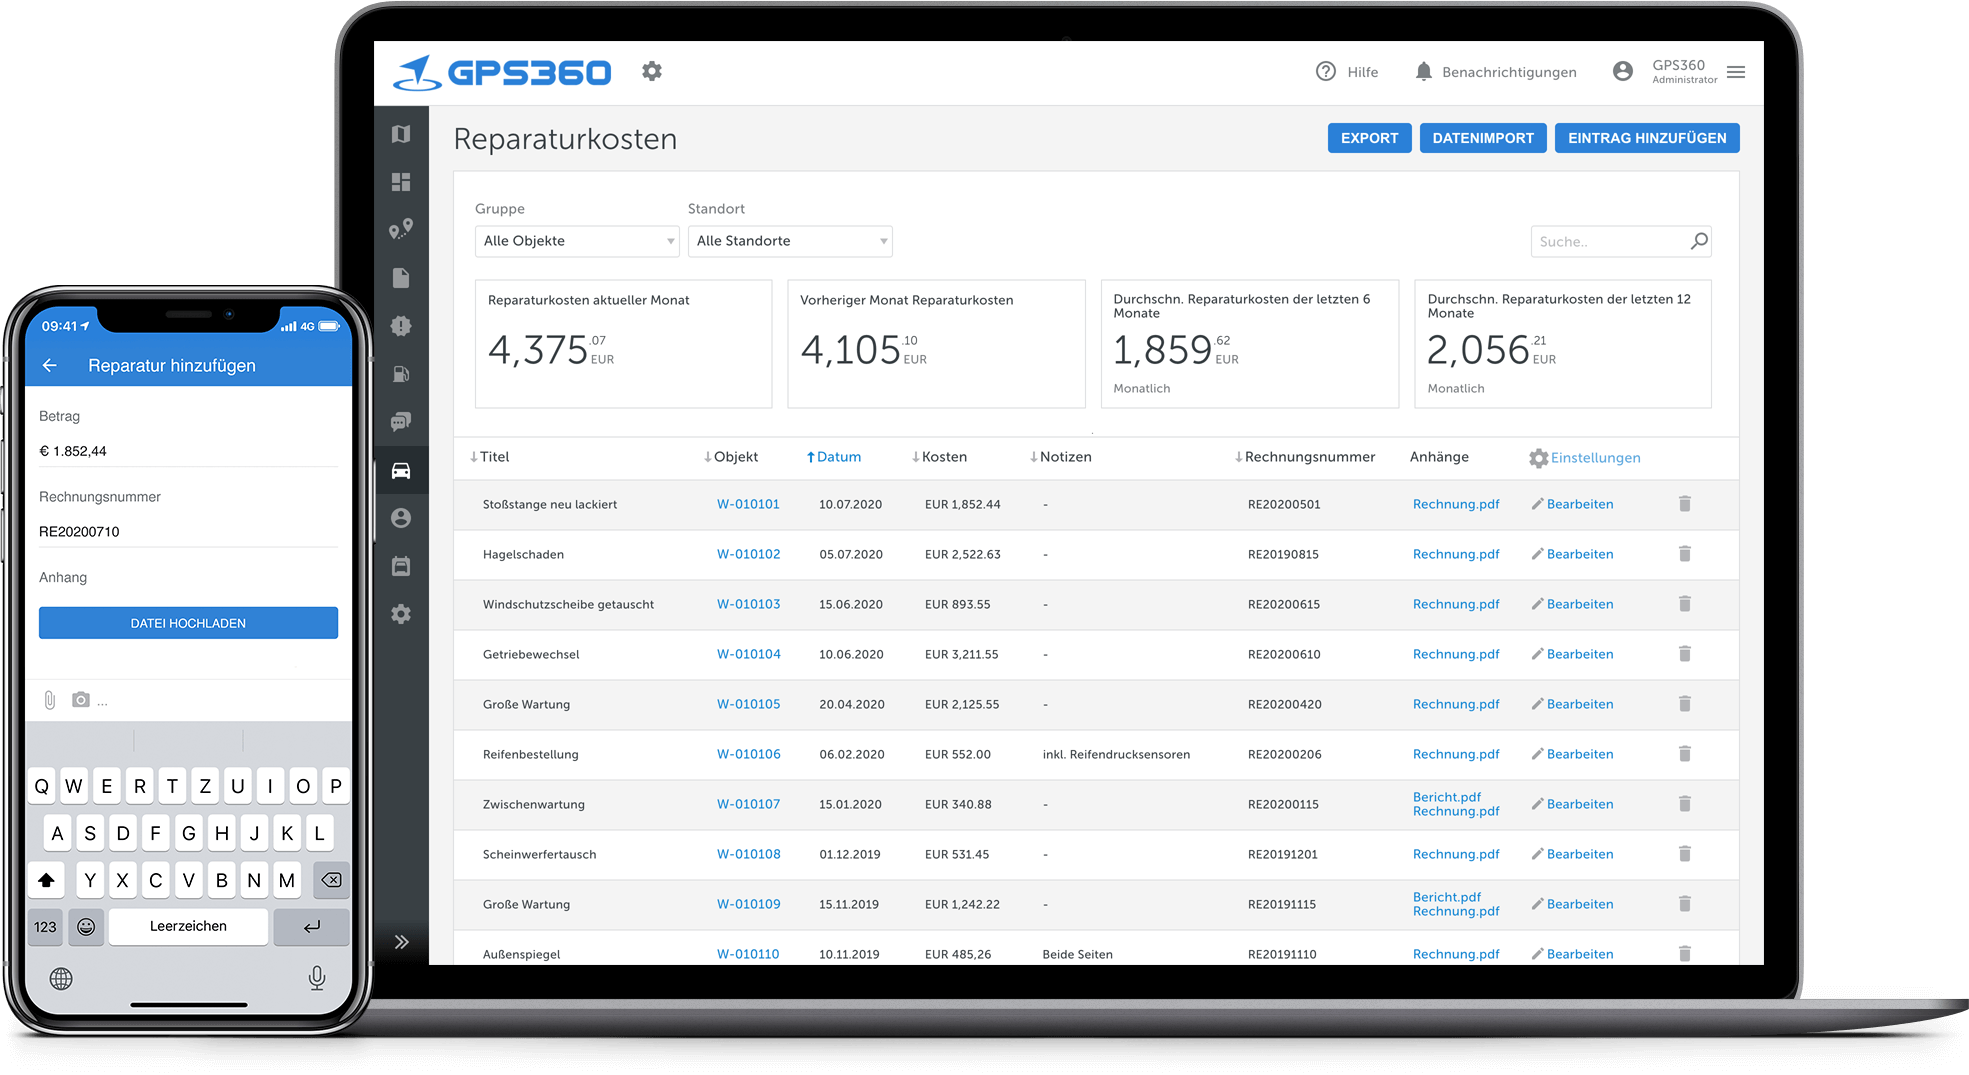This screenshot has height=1075, width=1969.
Task: Sort table by Datum column
Action: pos(834,457)
